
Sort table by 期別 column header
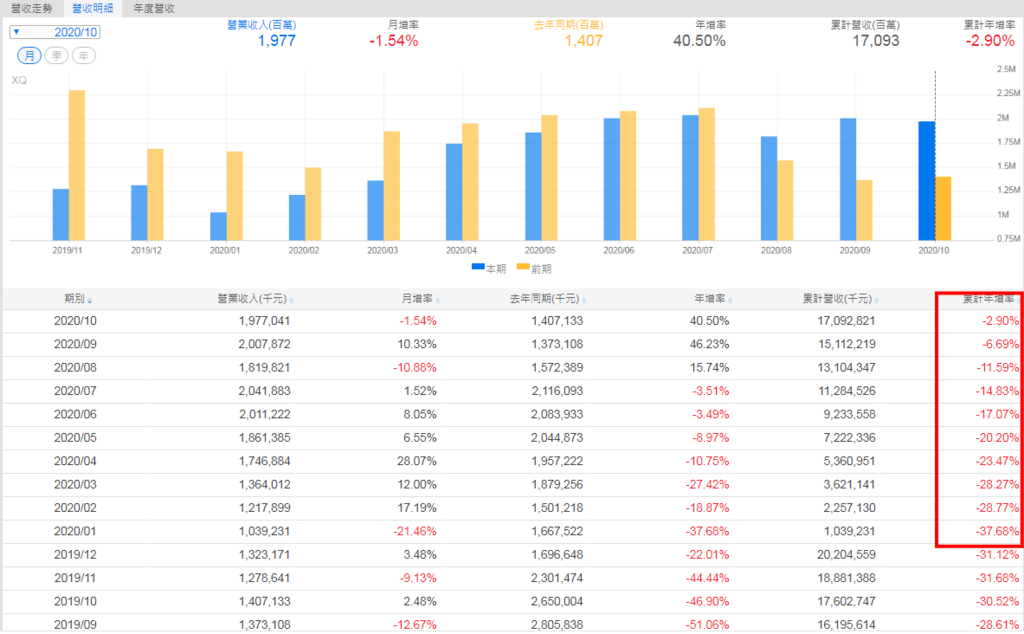click(x=78, y=298)
